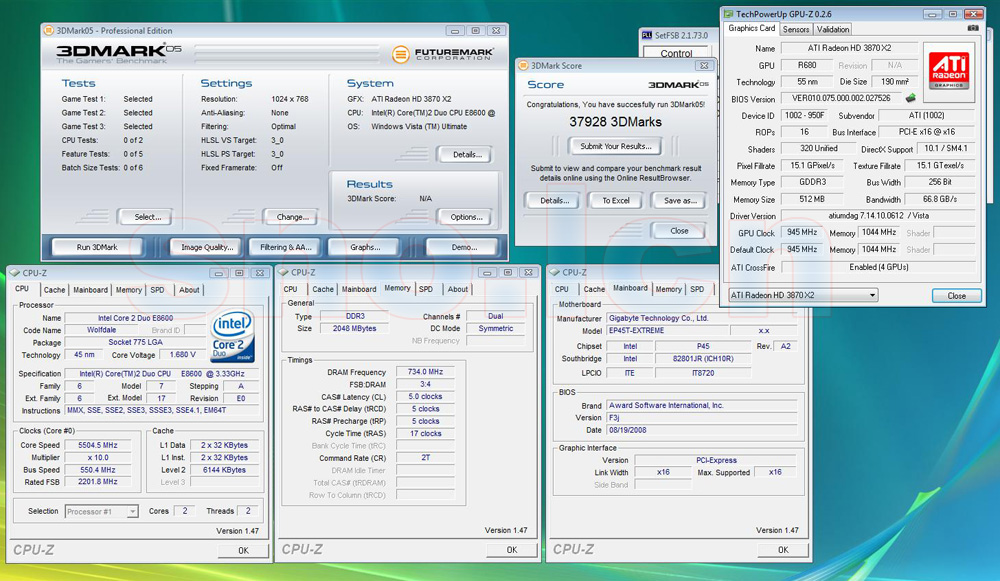Click the 37928 3DMarks score text

(615, 122)
